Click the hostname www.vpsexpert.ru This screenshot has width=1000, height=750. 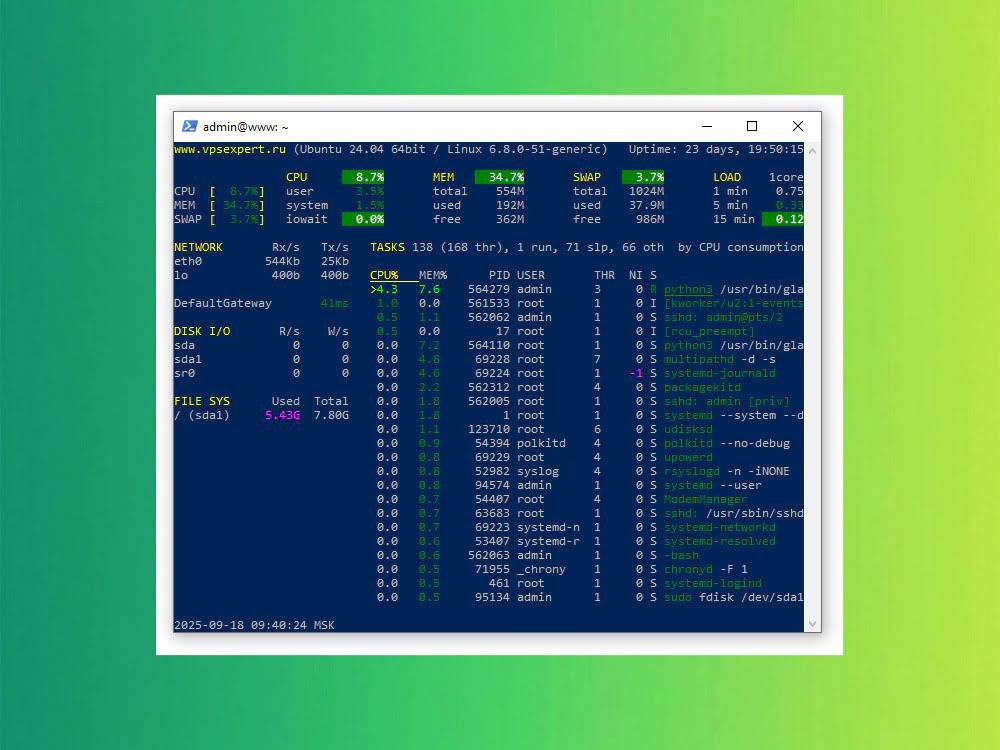click(x=230, y=149)
